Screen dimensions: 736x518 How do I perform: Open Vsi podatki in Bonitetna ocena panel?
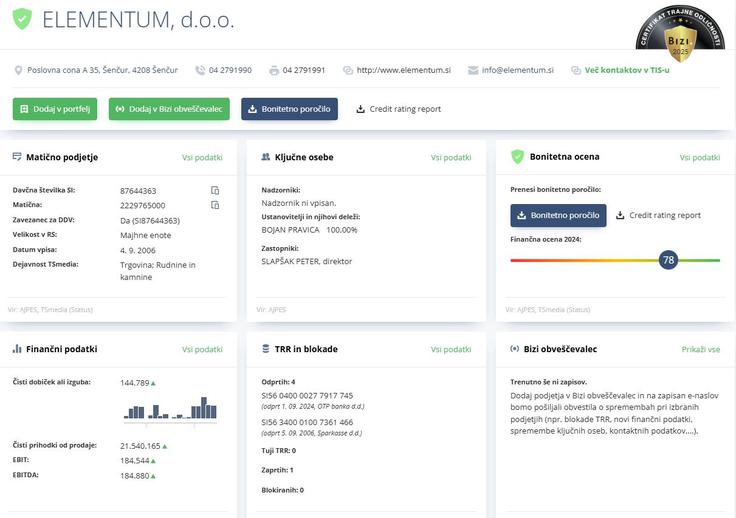(700, 157)
